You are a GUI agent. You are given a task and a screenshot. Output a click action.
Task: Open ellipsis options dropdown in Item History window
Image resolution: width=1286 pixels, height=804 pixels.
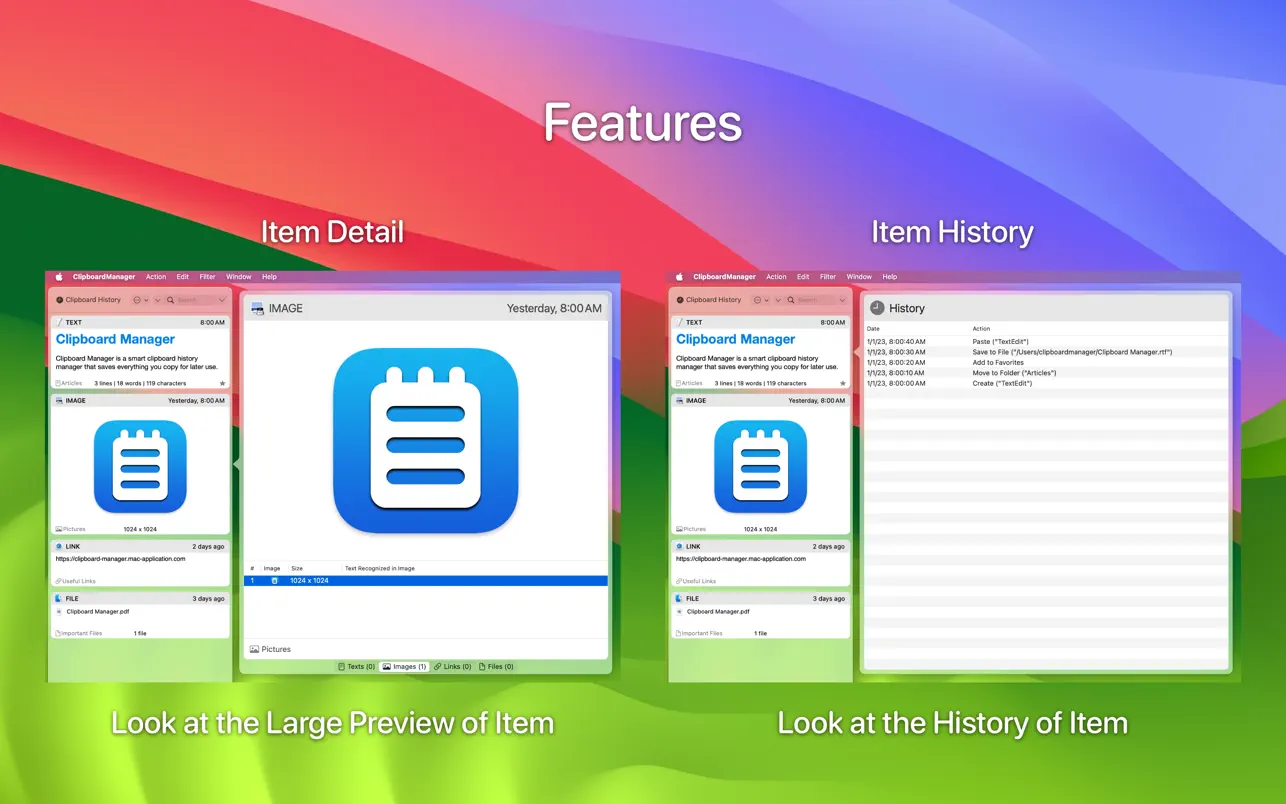(x=760, y=300)
